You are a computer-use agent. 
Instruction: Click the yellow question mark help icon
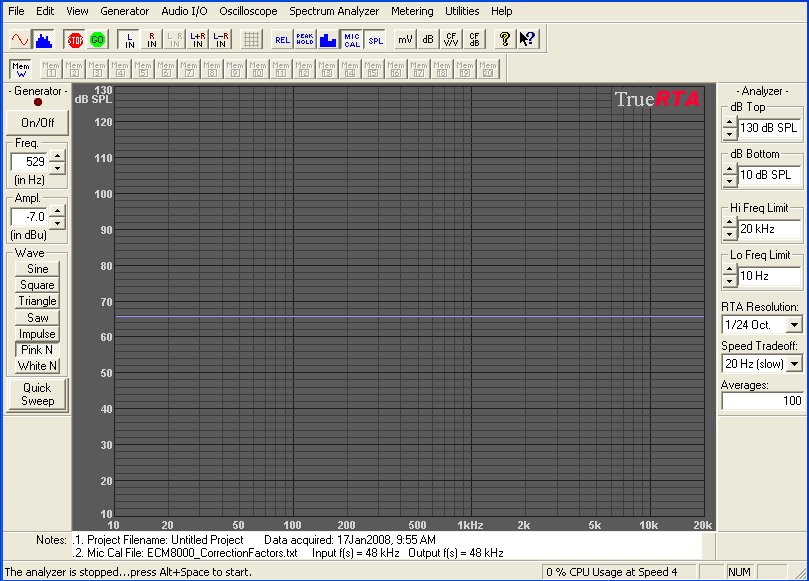(505, 39)
